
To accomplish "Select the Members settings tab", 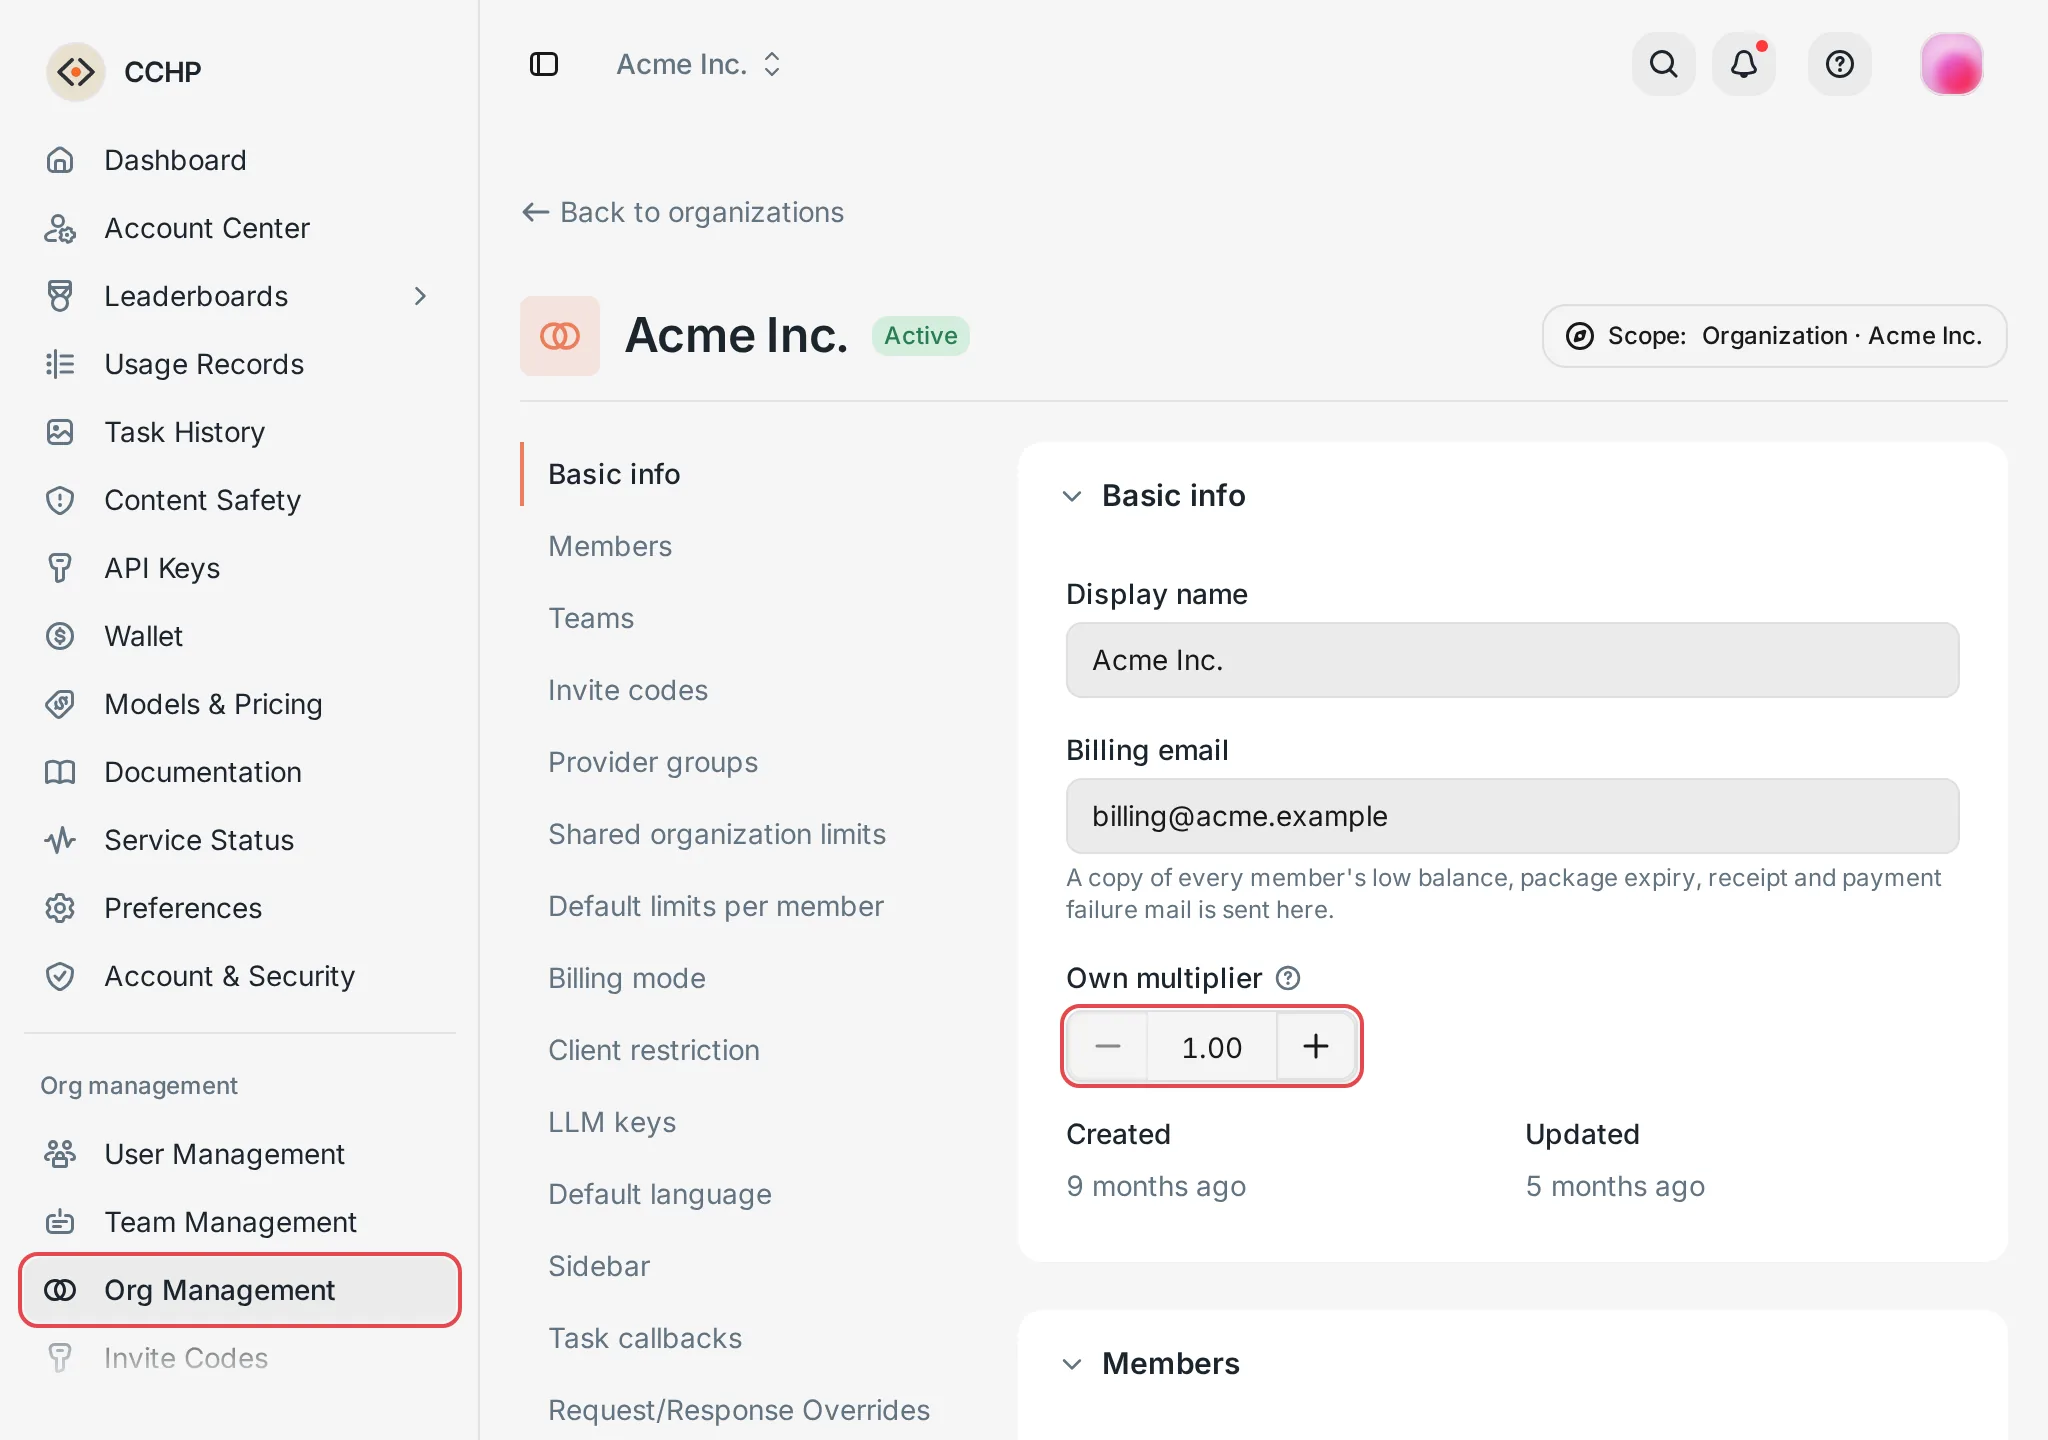I will click(610, 546).
